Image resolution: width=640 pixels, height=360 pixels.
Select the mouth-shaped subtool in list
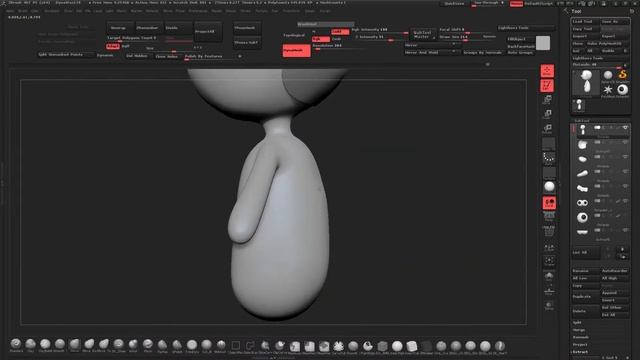pyautogui.click(x=582, y=232)
